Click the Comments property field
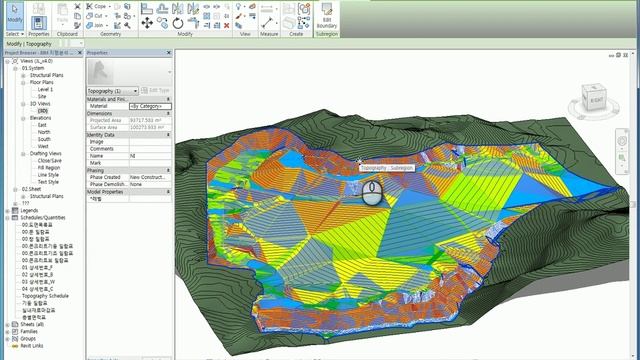 coord(150,149)
